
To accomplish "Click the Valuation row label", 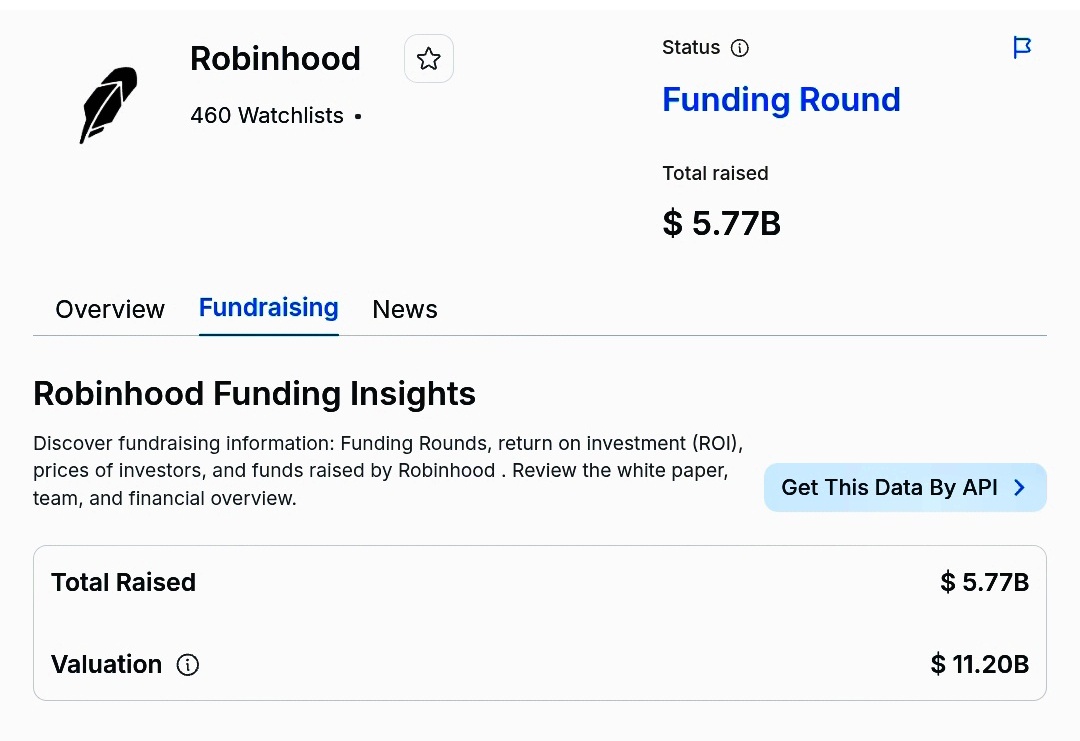I will coord(106,665).
